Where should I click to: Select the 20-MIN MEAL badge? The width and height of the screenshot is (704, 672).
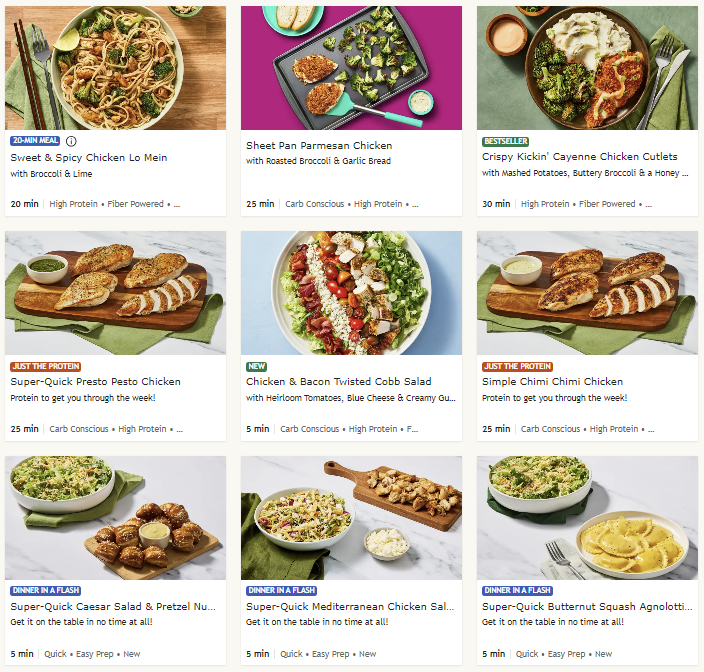35,141
